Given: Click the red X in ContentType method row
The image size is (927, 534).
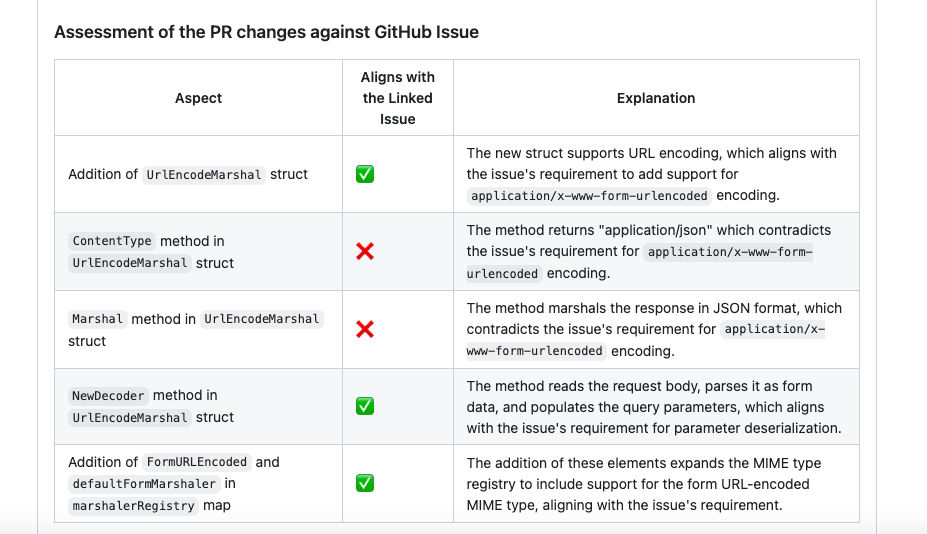Looking at the screenshot, I should point(365,252).
